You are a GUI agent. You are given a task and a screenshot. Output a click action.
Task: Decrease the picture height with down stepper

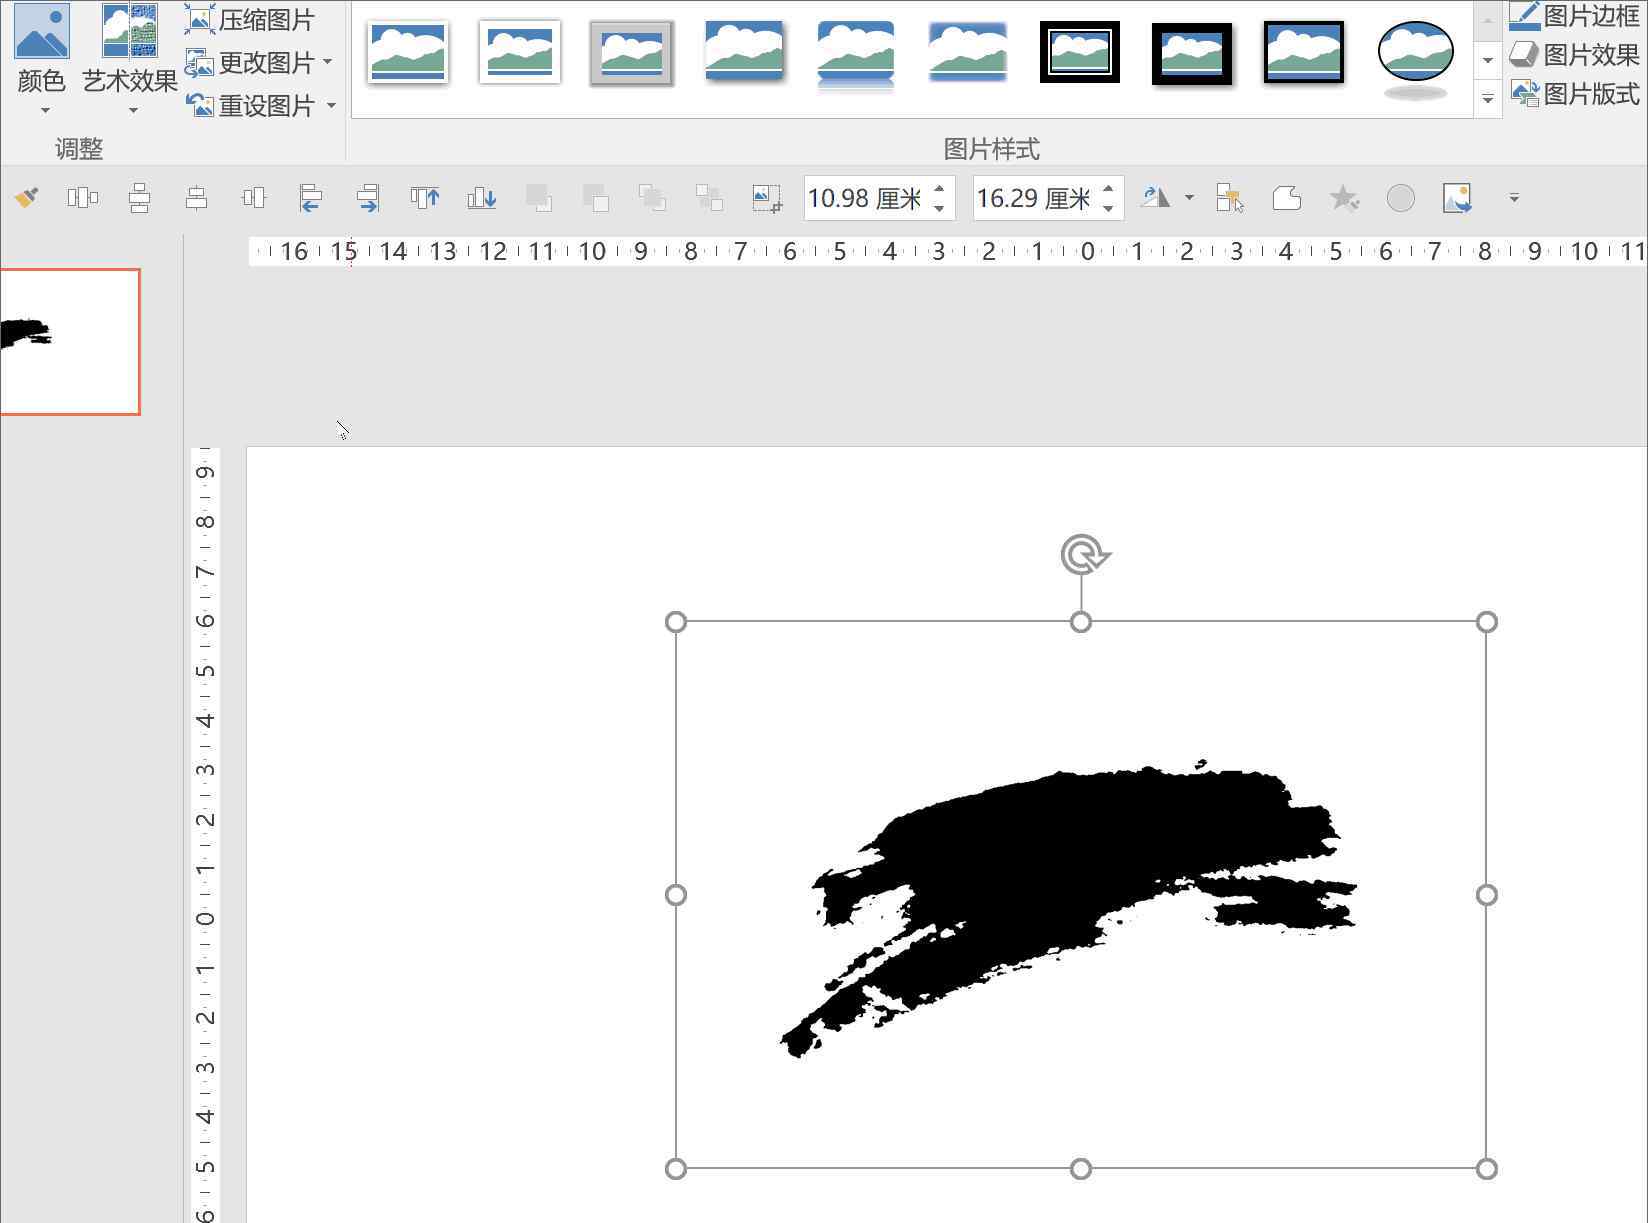coord(940,208)
